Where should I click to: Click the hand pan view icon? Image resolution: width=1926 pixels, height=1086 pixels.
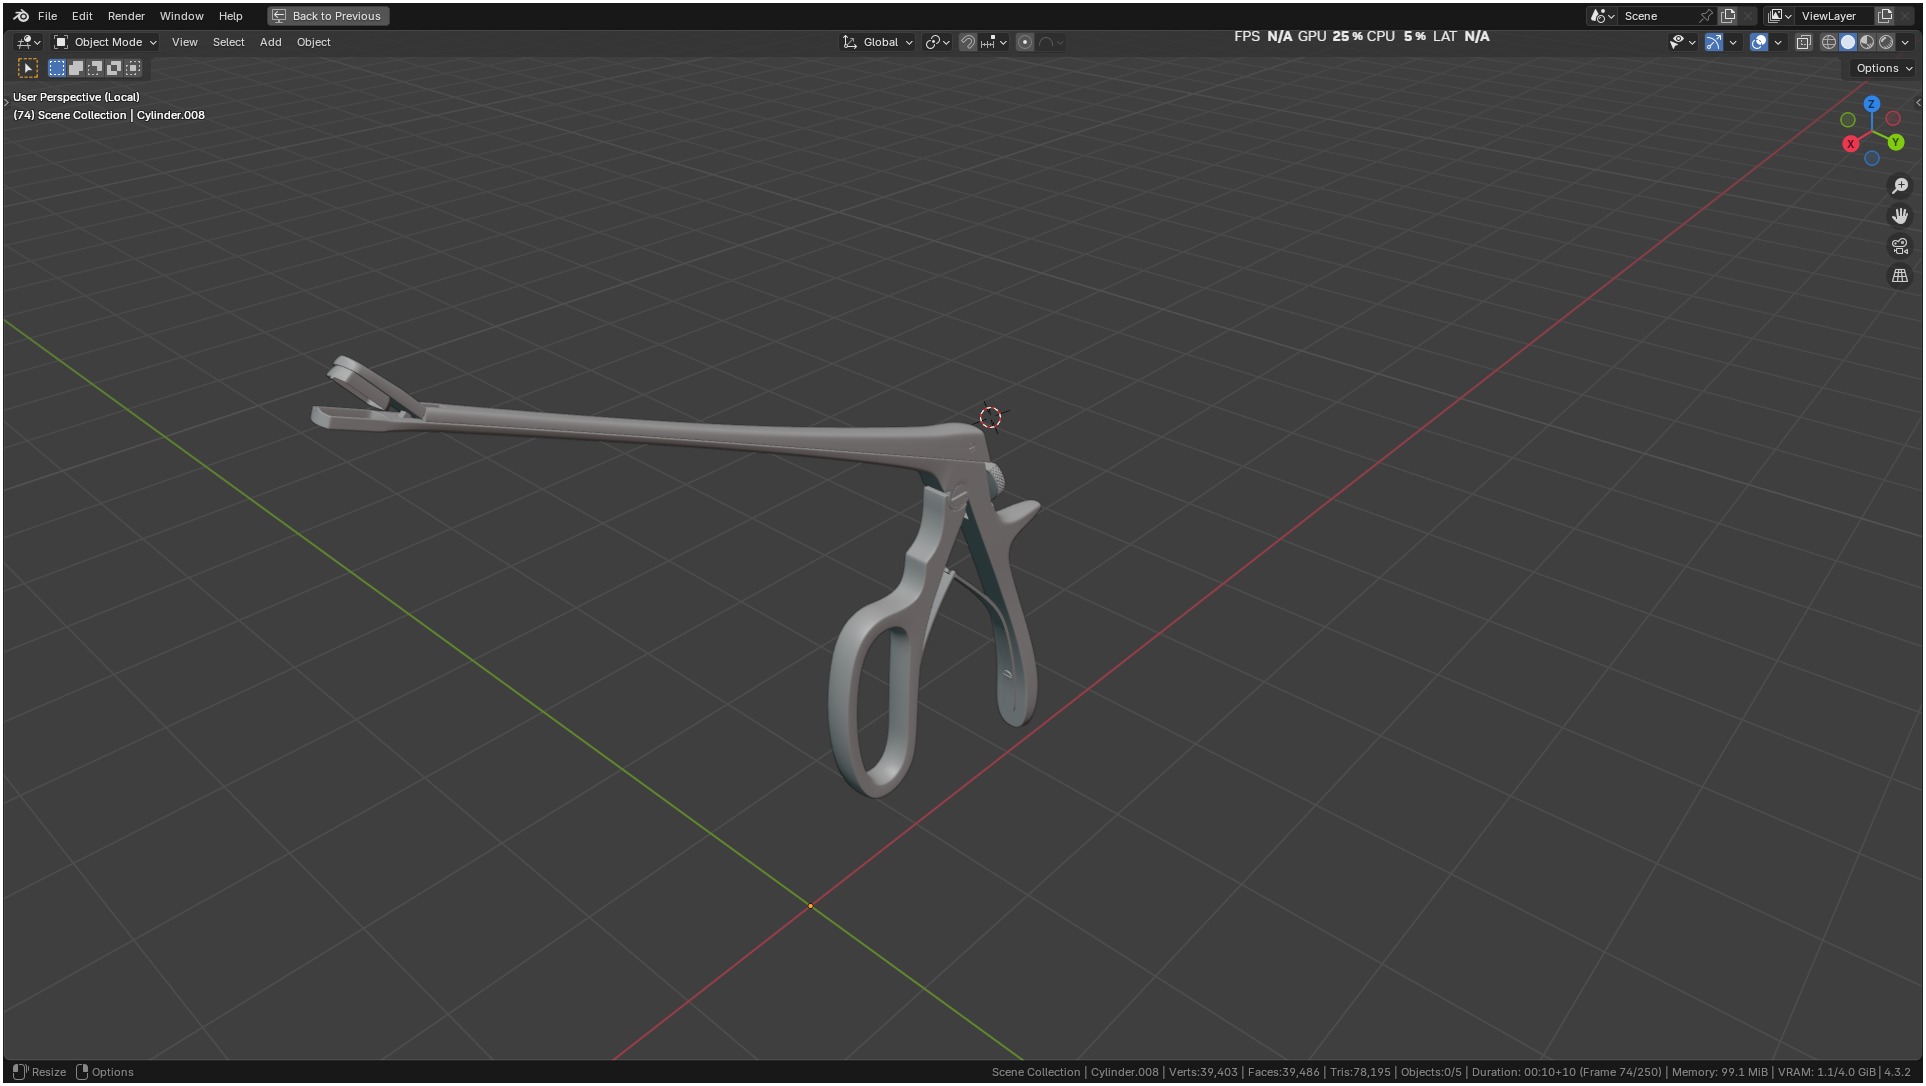(x=1900, y=216)
